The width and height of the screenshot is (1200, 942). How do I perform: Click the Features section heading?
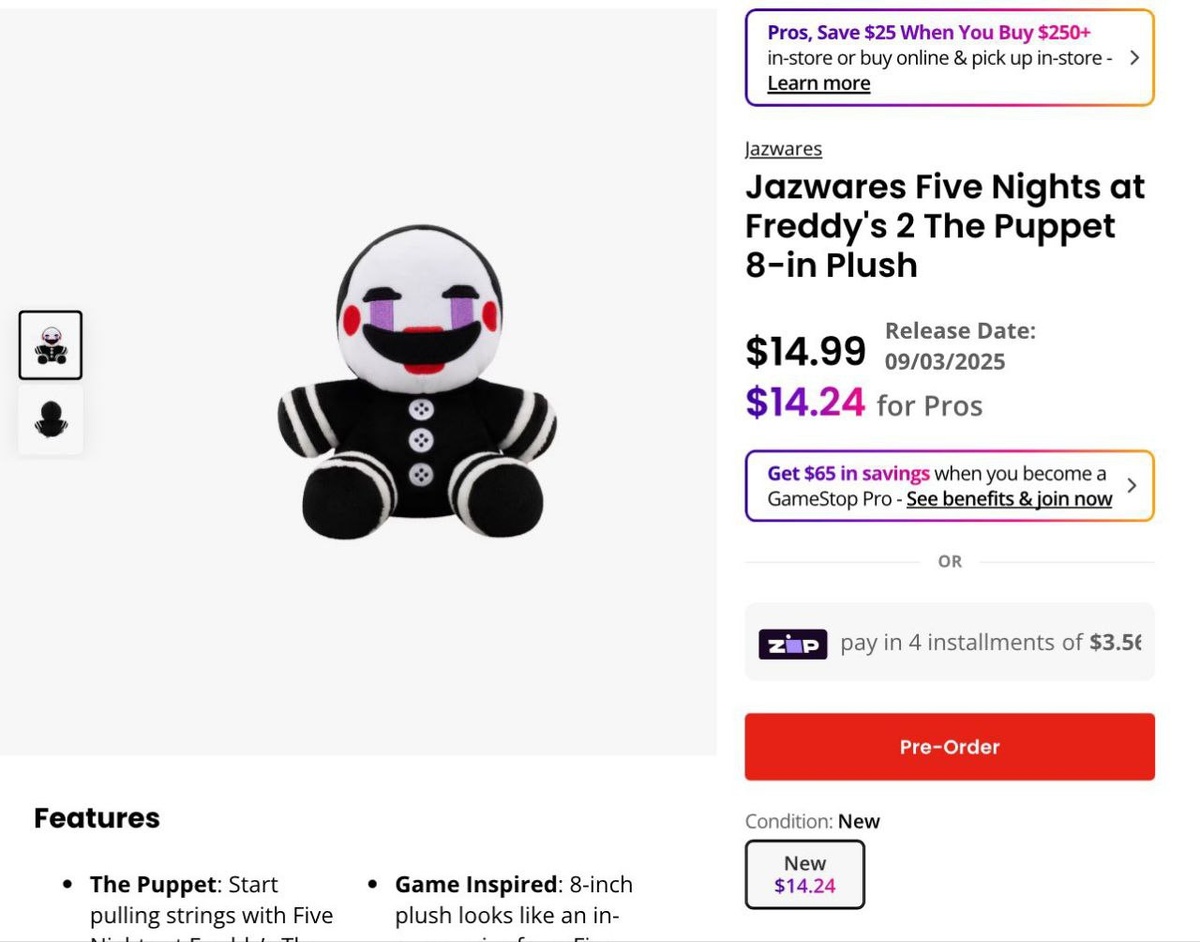pos(97,818)
